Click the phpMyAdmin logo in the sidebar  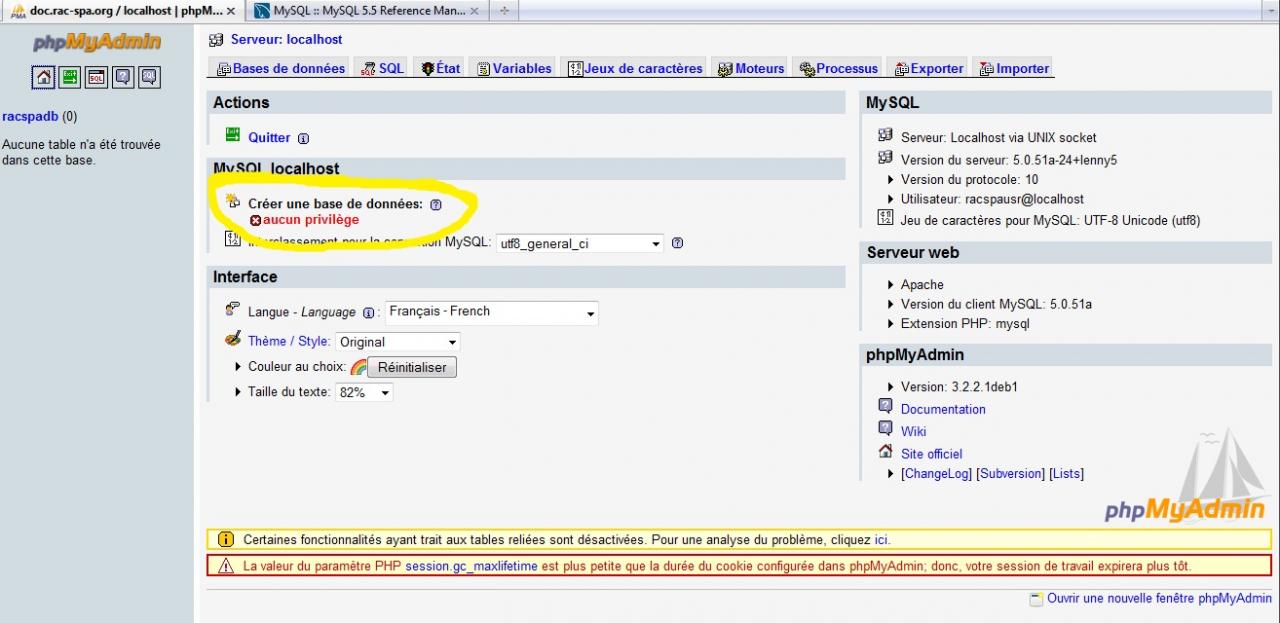[x=97, y=43]
